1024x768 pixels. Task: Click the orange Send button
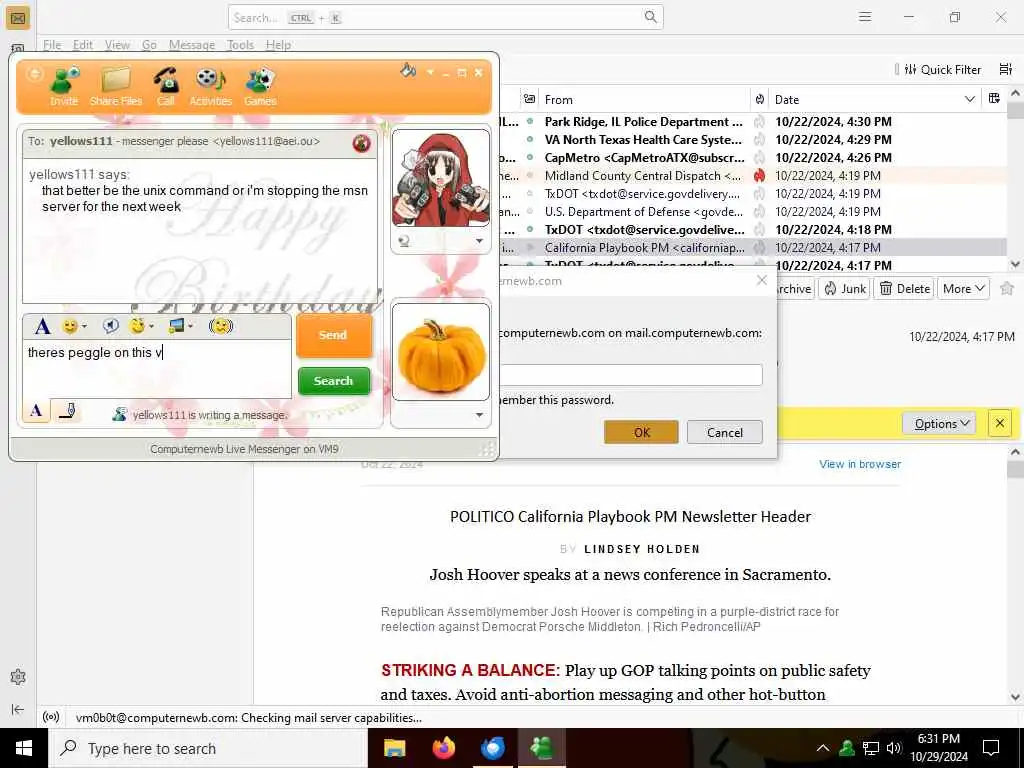(333, 335)
